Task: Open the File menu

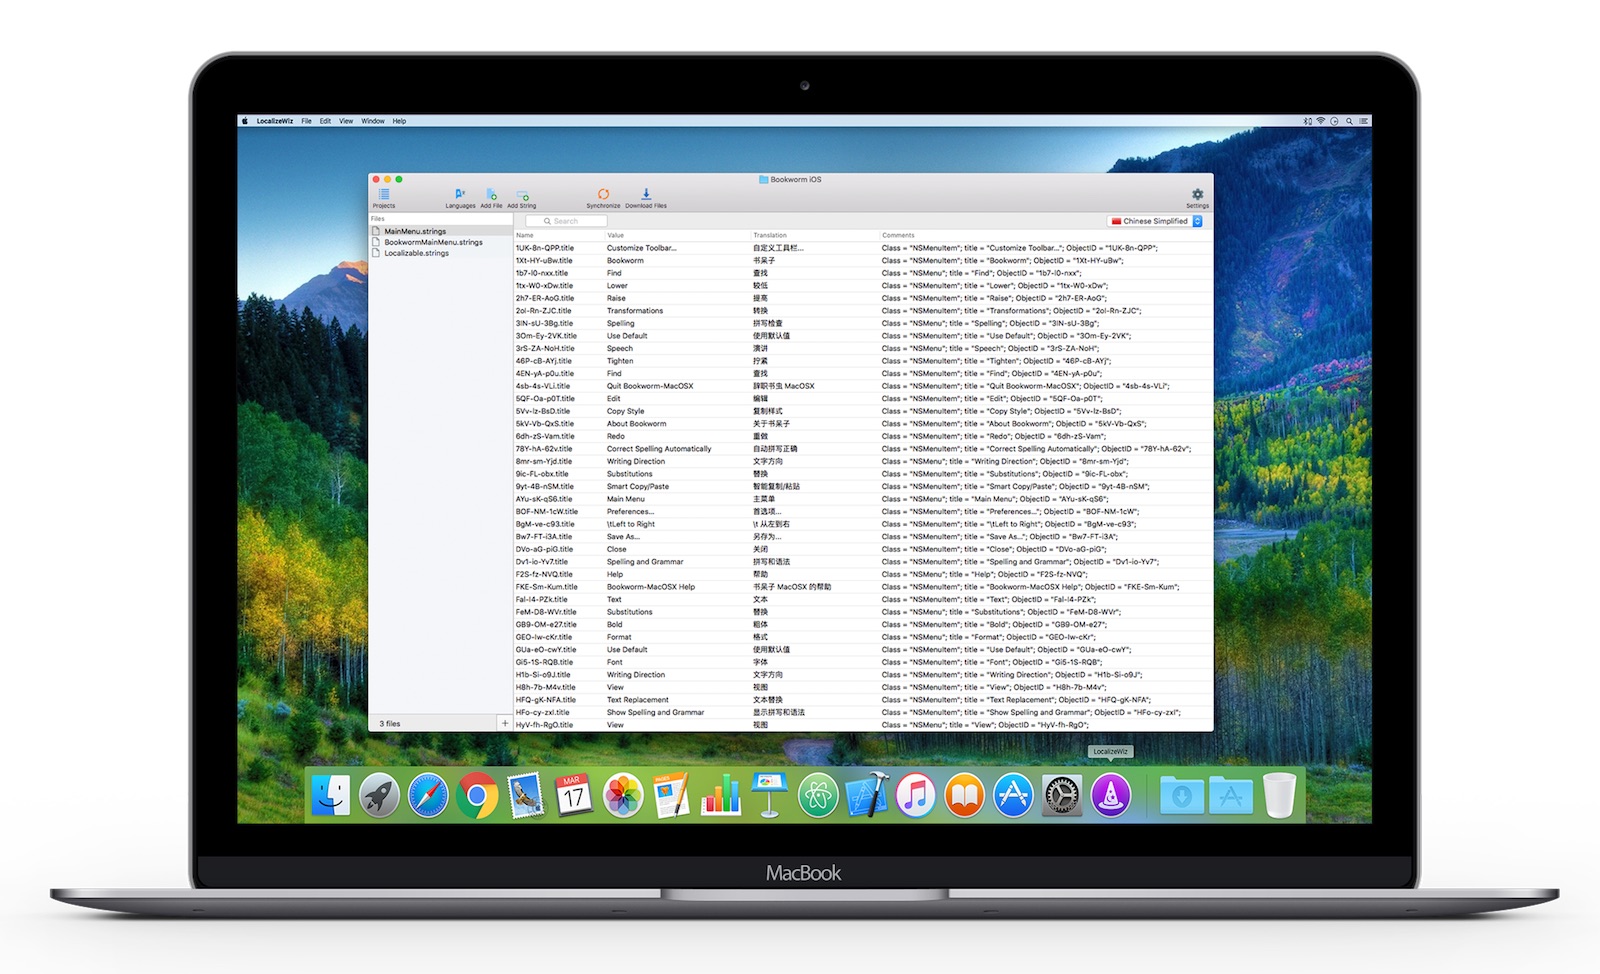Action: 306,121
